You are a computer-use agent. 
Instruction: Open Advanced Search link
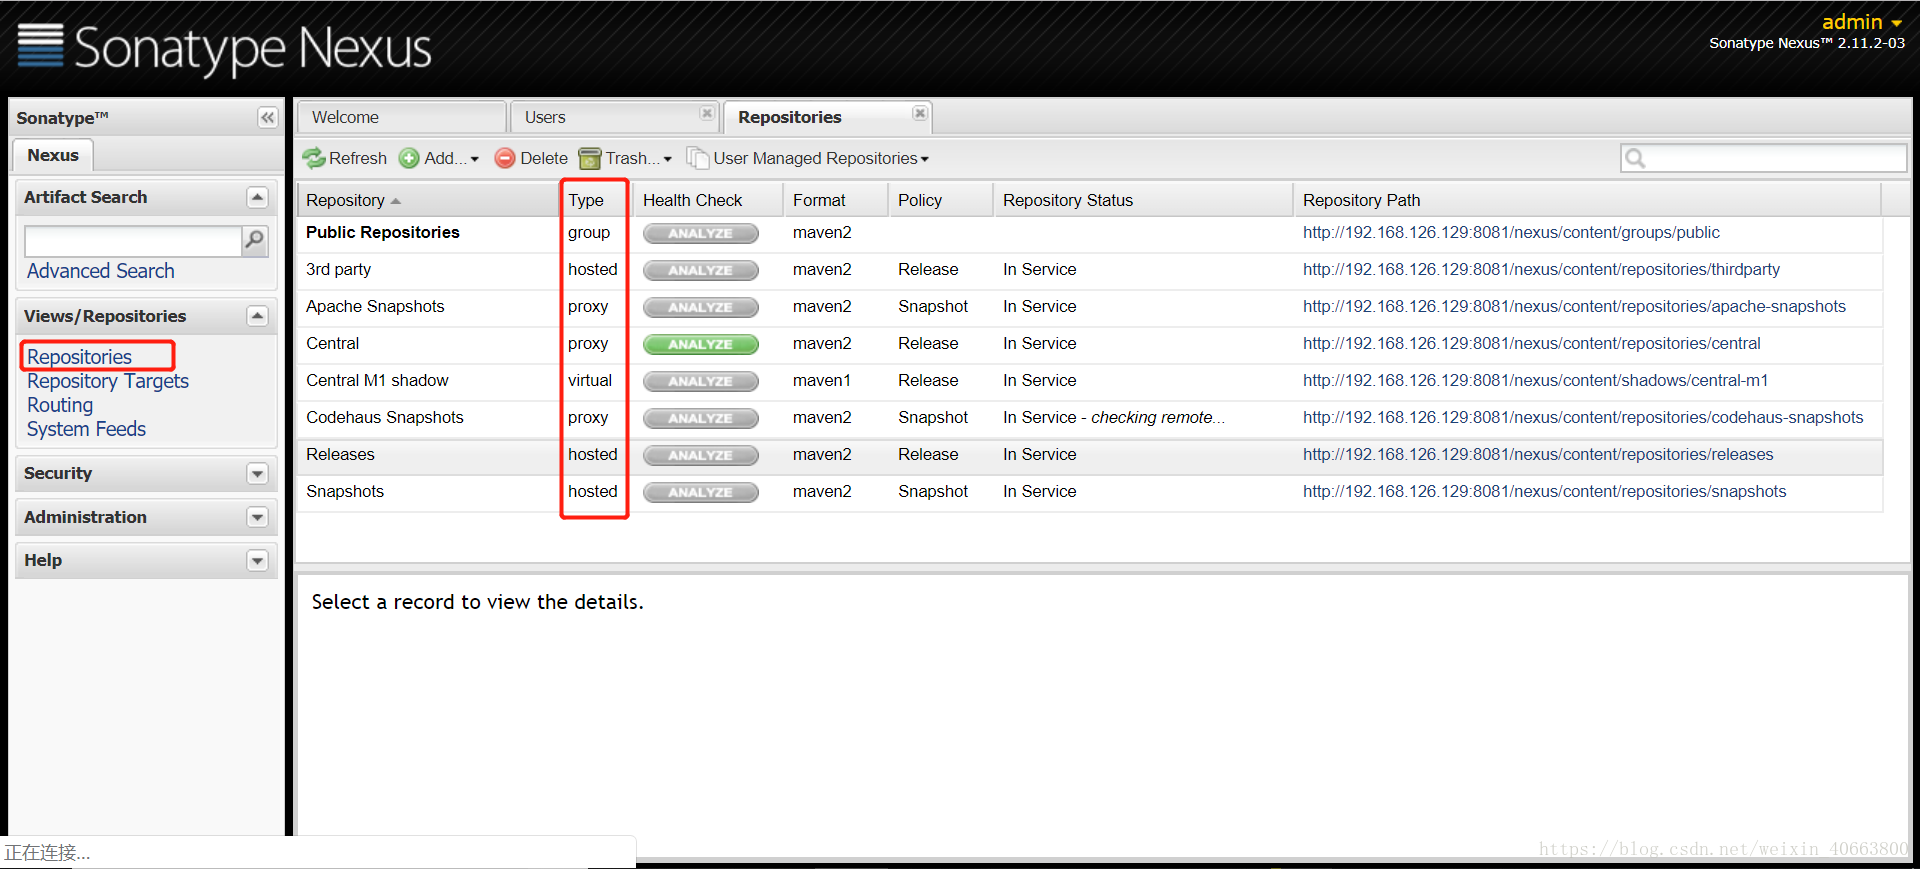click(100, 271)
